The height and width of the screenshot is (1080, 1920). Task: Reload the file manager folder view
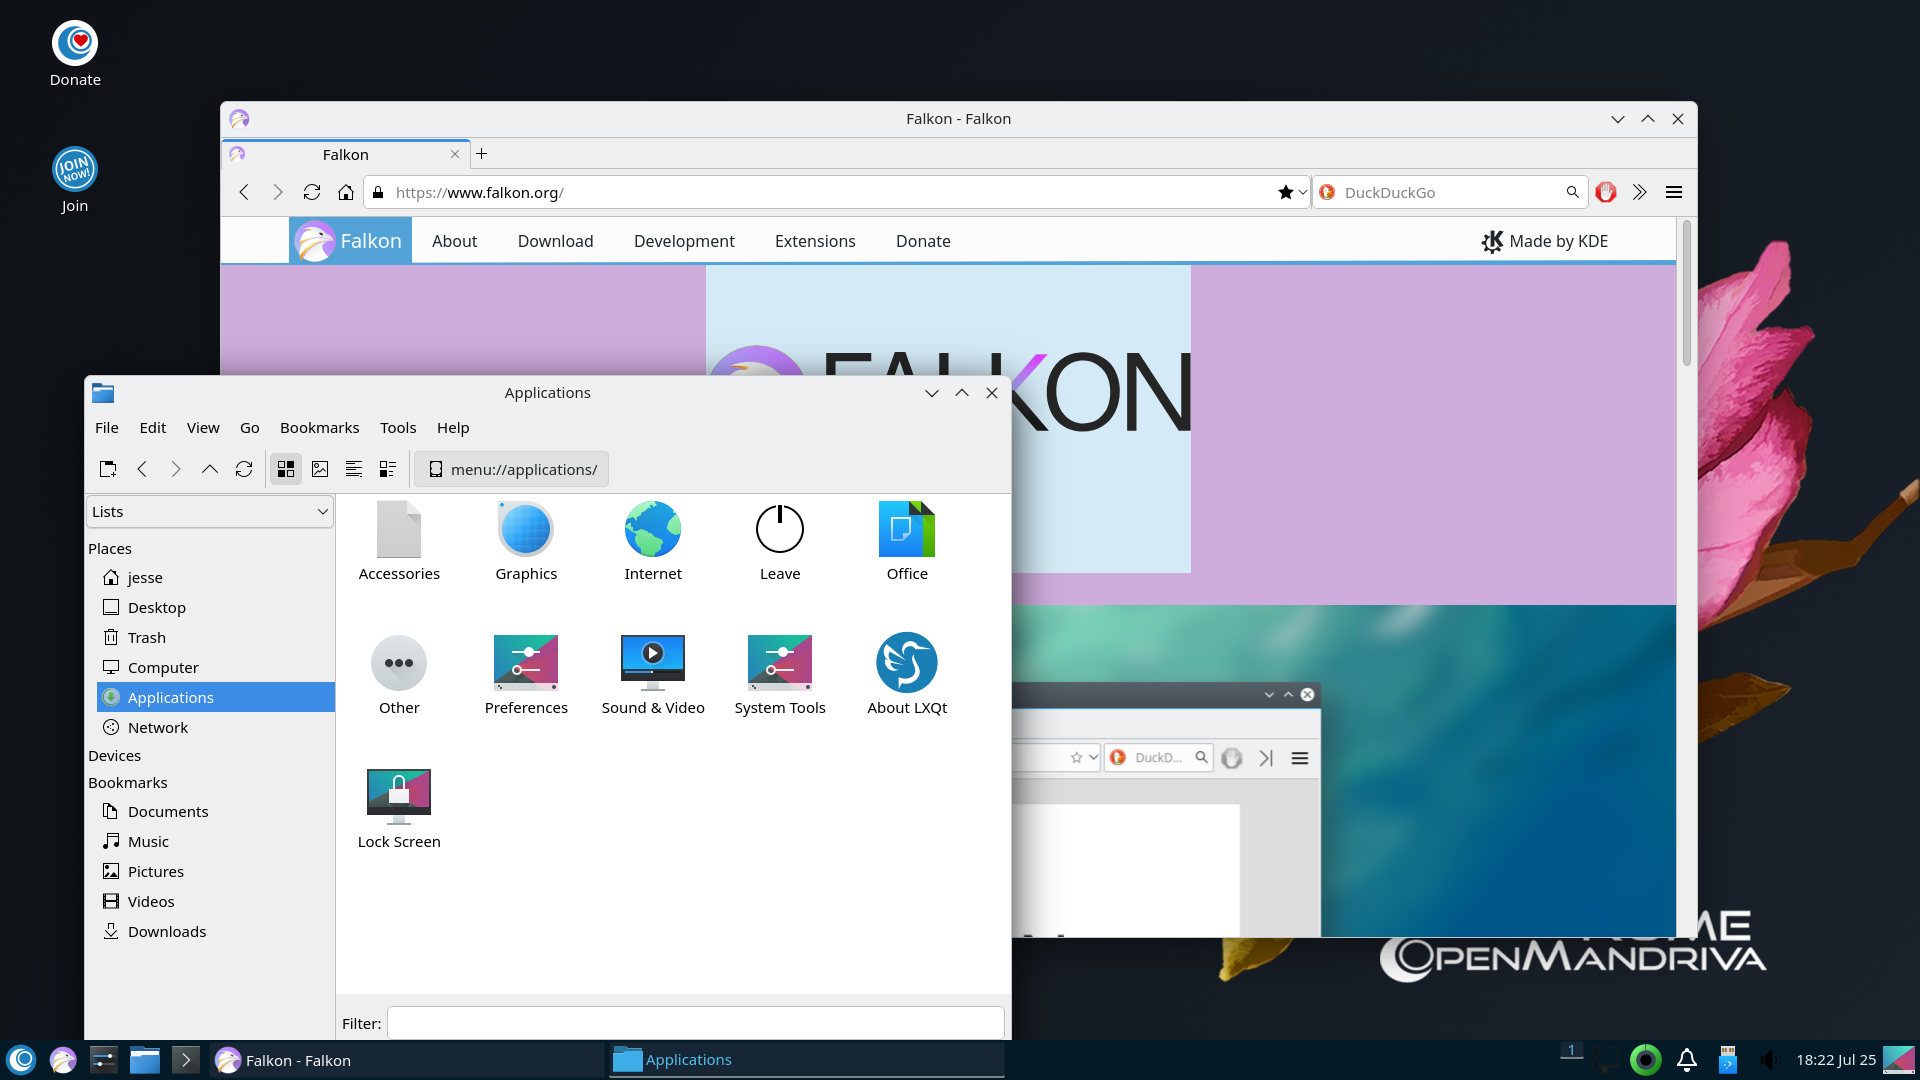(244, 469)
